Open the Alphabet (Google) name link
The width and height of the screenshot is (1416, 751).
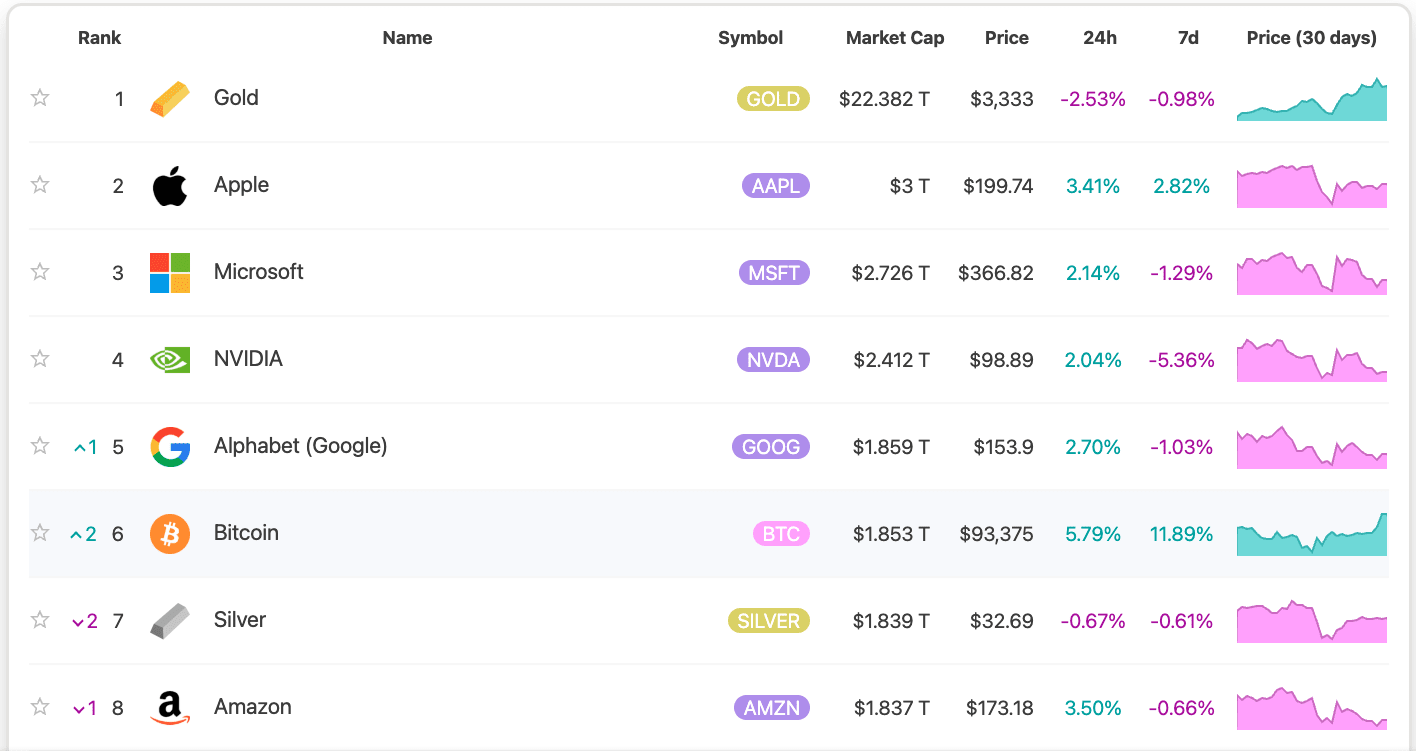300,446
